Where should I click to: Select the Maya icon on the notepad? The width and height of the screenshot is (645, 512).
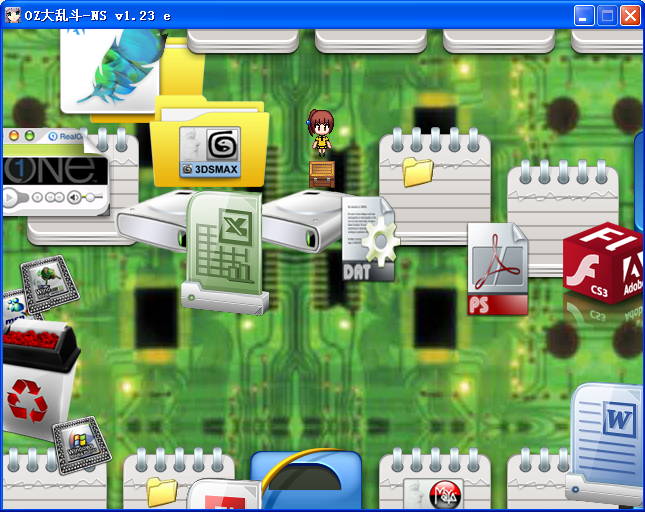(x=434, y=493)
